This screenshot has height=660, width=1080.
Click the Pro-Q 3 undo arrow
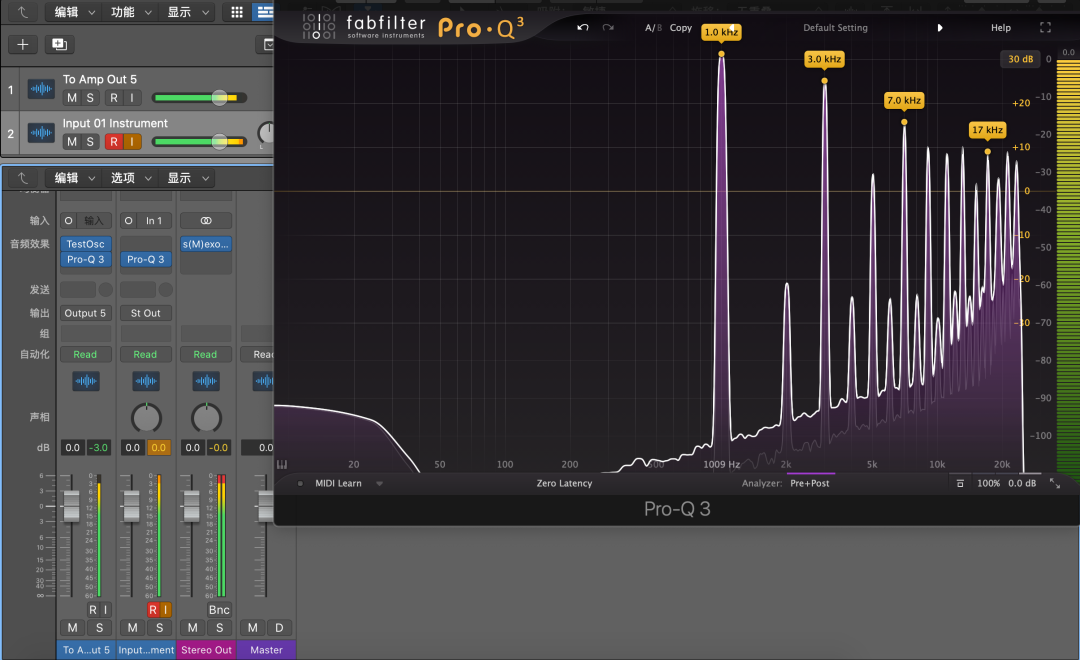(x=583, y=28)
